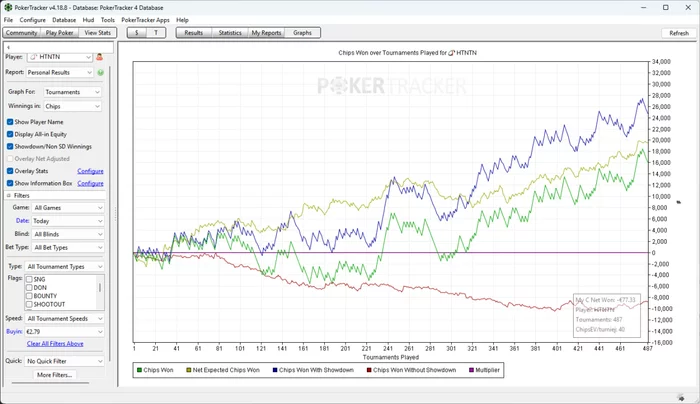Check the SNG flag checkbox
The height and width of the screenshot is (404, 700).
29,279
